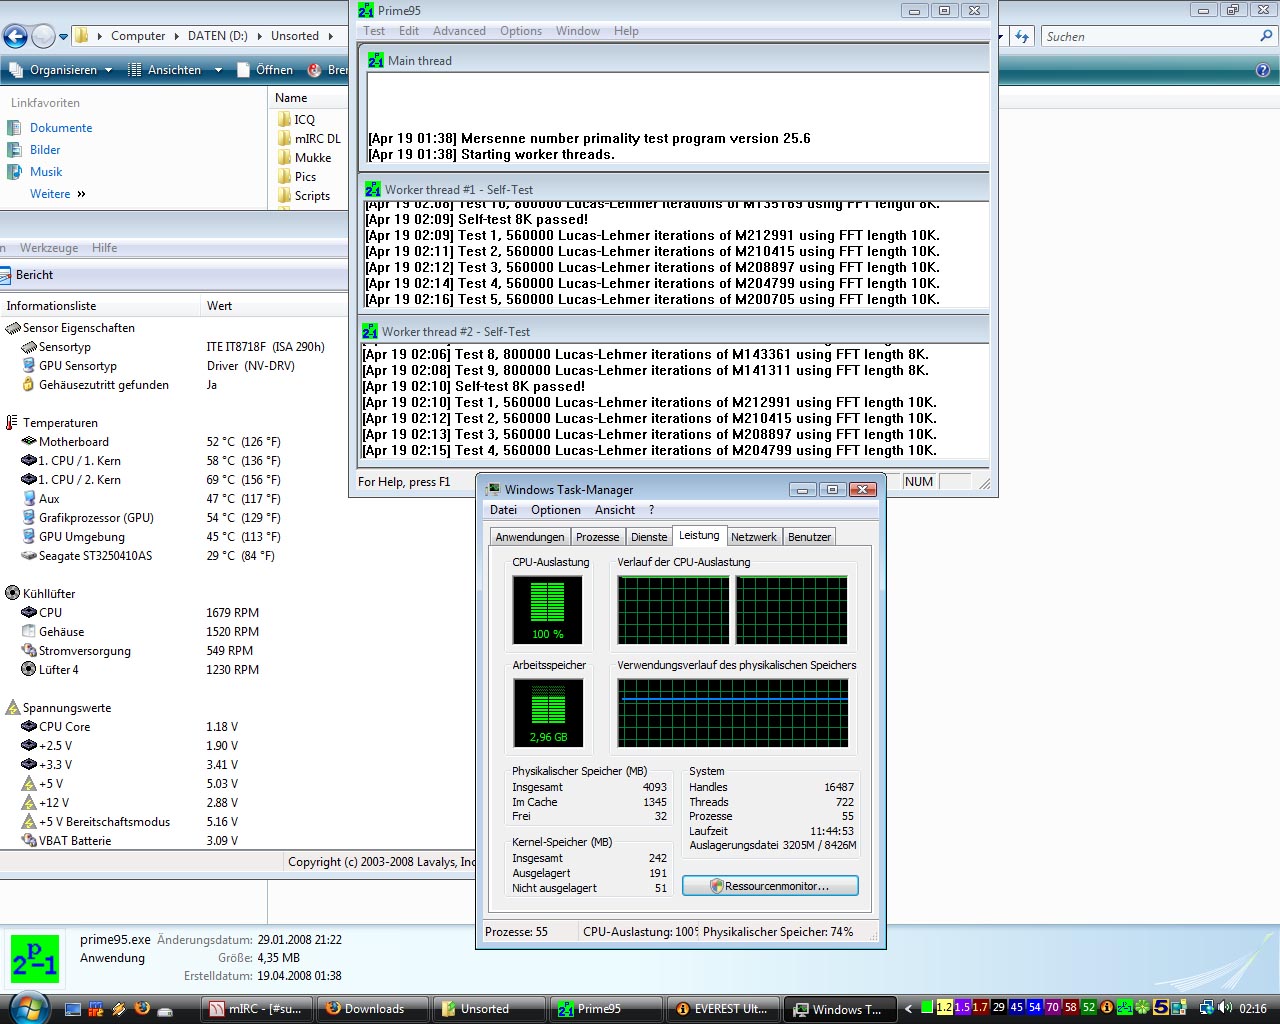Switch to mIRC taskbar button
1280x1024 pixels.
point(257,1008)
